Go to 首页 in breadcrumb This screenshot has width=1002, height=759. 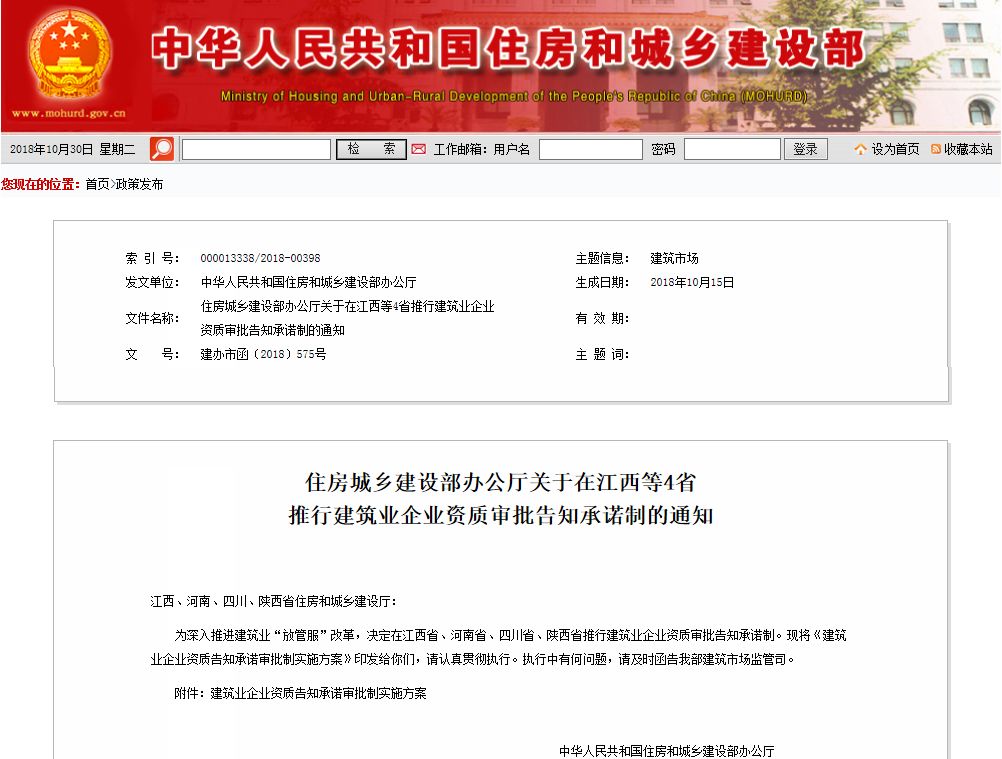[x=97, y=184]
